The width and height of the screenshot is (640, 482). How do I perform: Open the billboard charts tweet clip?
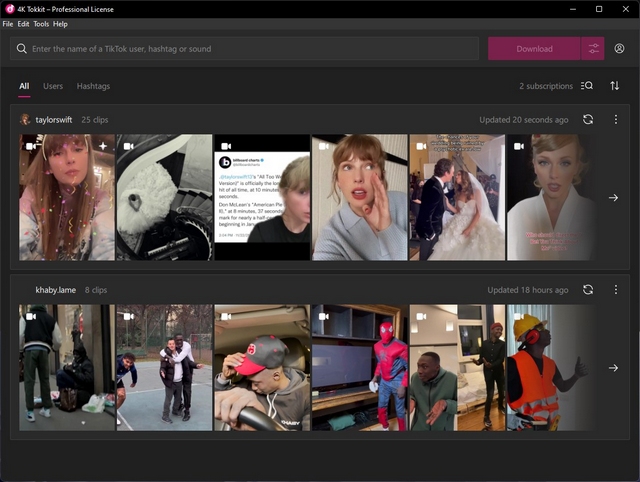262,197
